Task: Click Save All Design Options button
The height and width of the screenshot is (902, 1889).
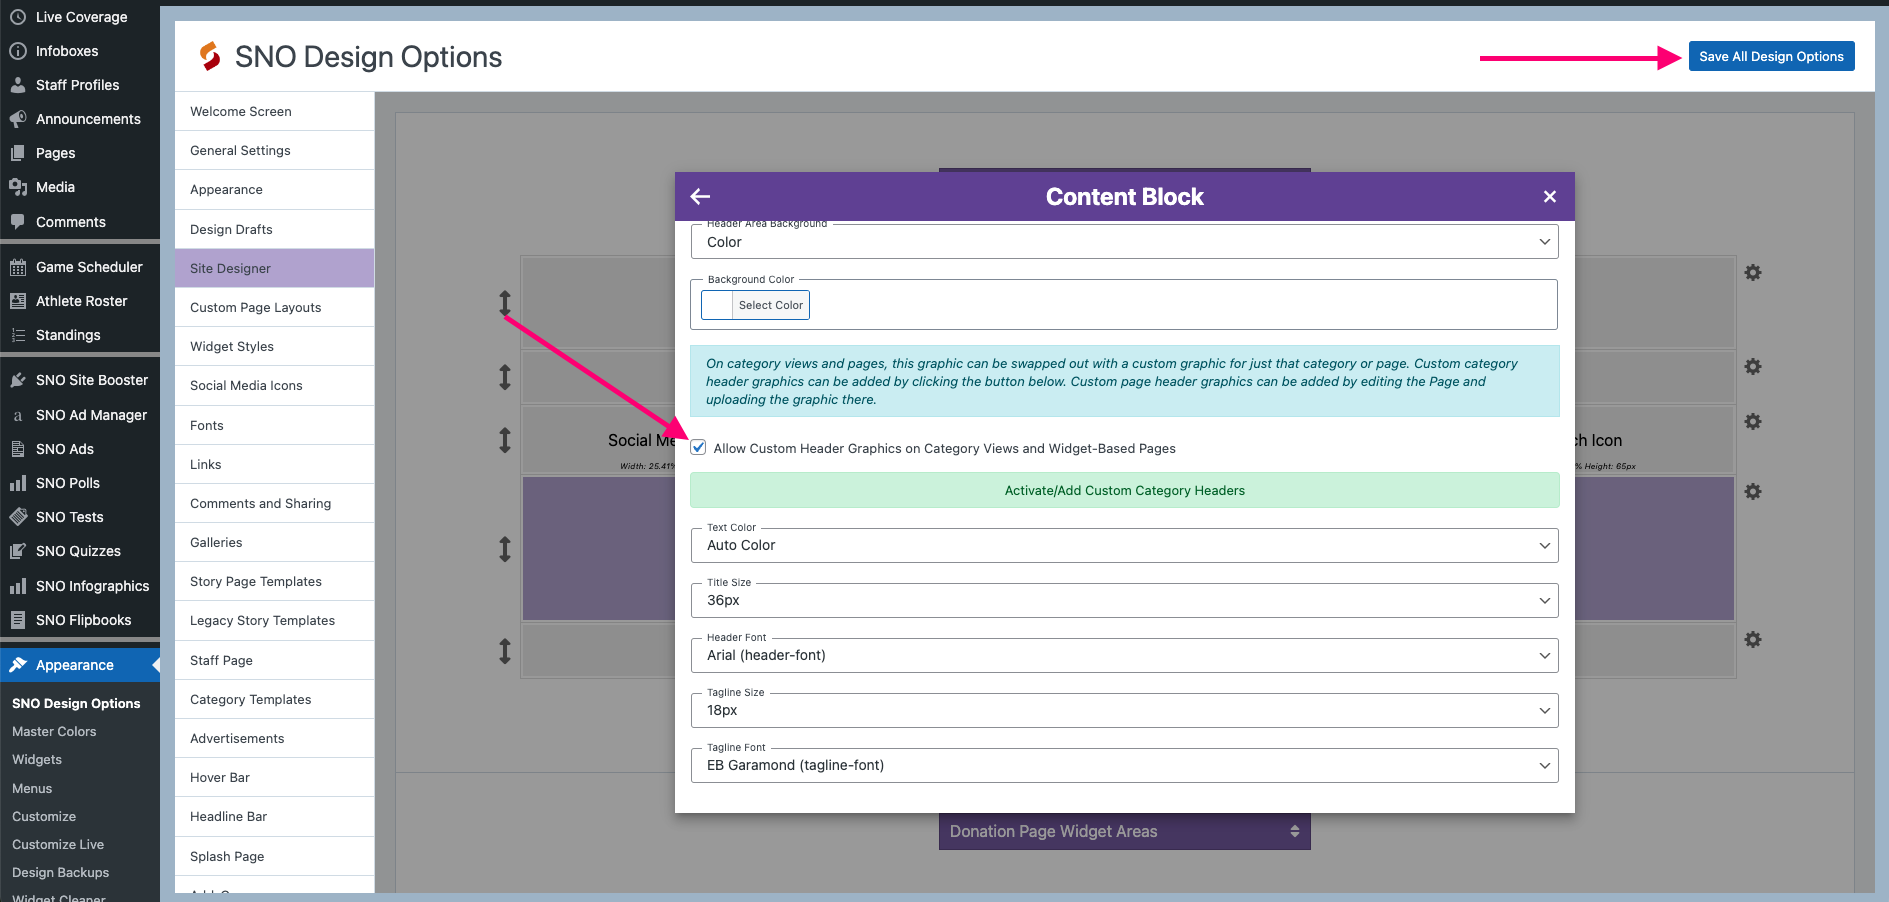Action: (x=1771, y=56)
